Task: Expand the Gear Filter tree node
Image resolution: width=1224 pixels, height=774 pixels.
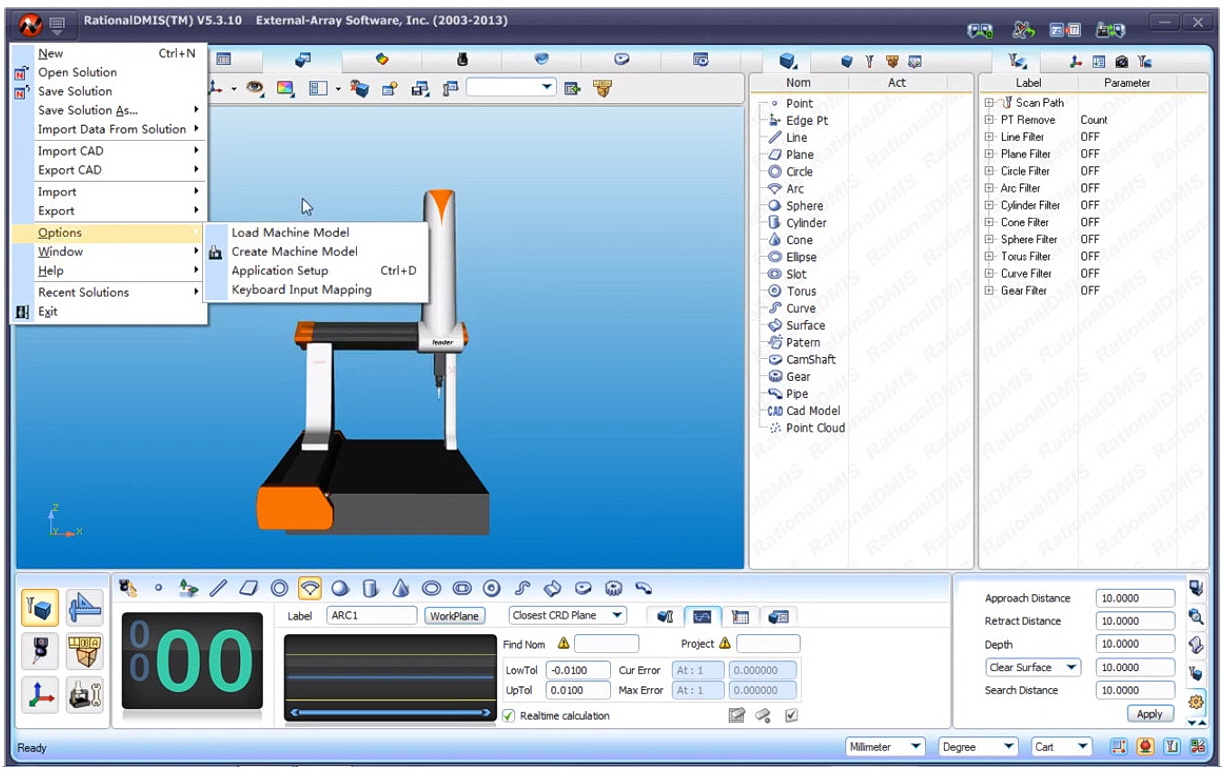Action: click(989, 290)
